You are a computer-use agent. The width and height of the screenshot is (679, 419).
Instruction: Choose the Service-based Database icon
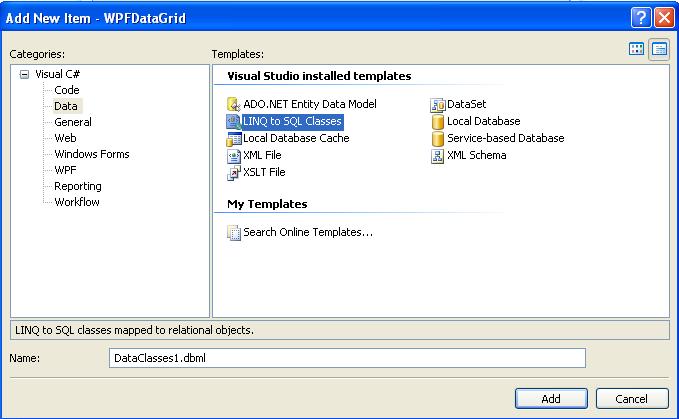(x=438, y=138)
